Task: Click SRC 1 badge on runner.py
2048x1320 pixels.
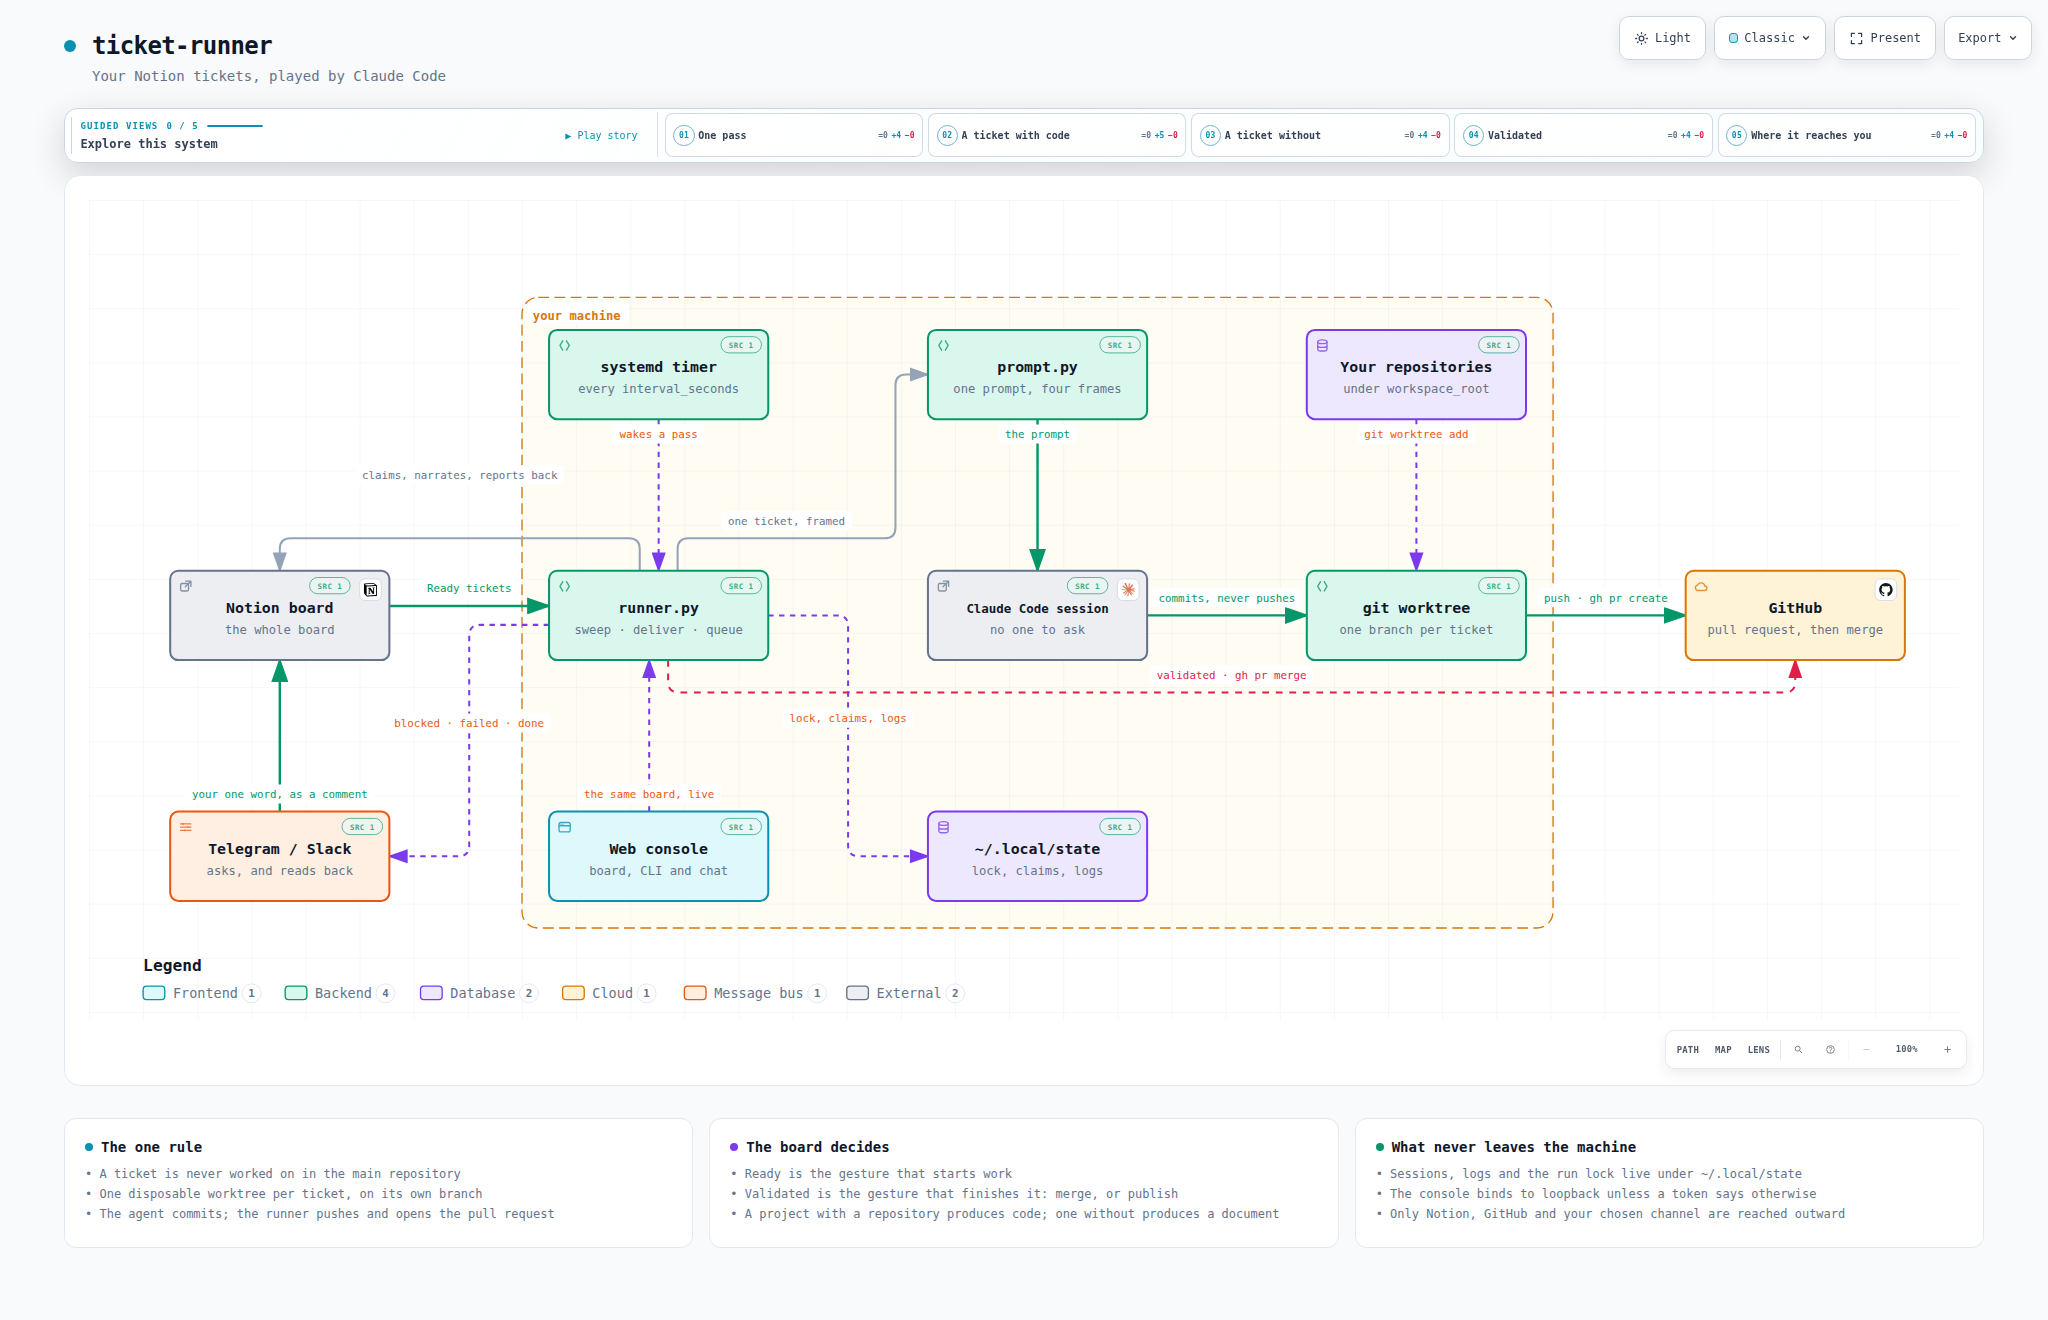Action: click(741, 586)
